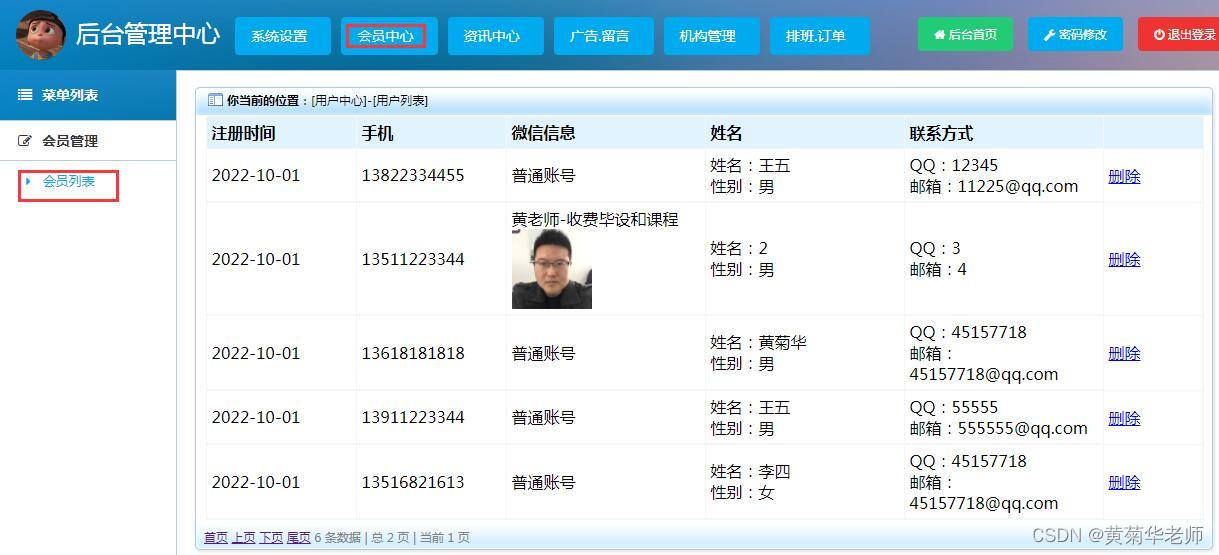Click the pagination summary 6 条数据
Screen dimensions: 1219x555
(337, 537)
